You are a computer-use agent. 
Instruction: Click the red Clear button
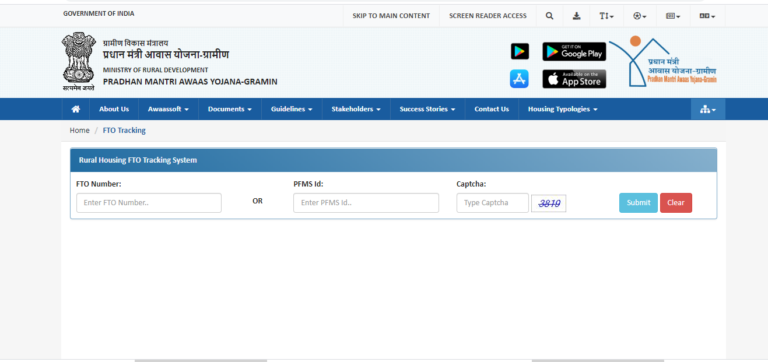coord(676,203)
